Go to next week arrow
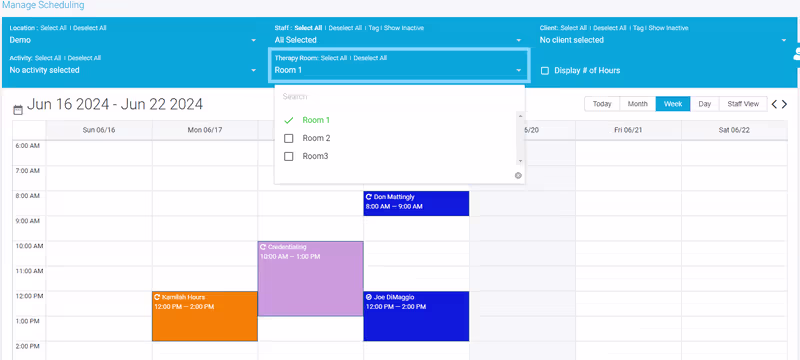 click(x=785, y=104)
